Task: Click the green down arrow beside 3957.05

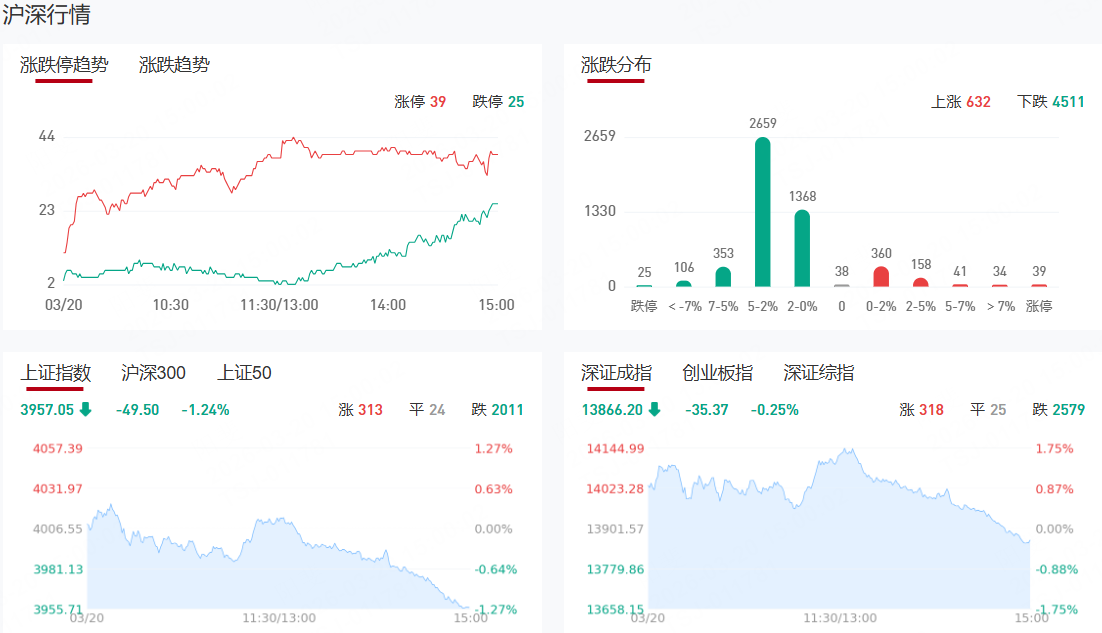Action: point(85,409)
